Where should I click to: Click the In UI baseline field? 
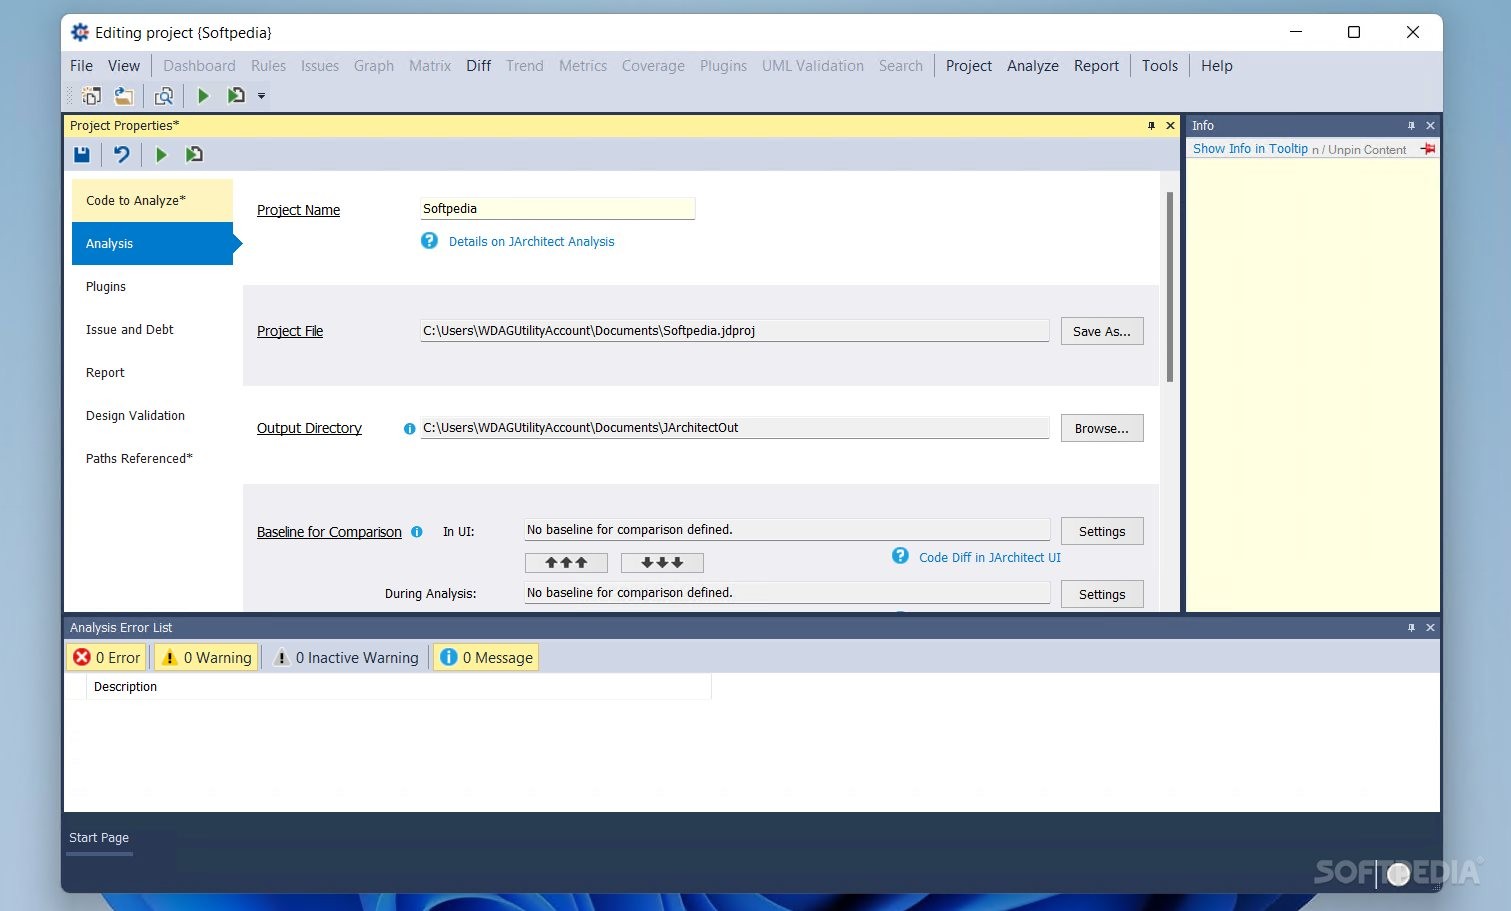pyautogui.click(x=787, y=530)
